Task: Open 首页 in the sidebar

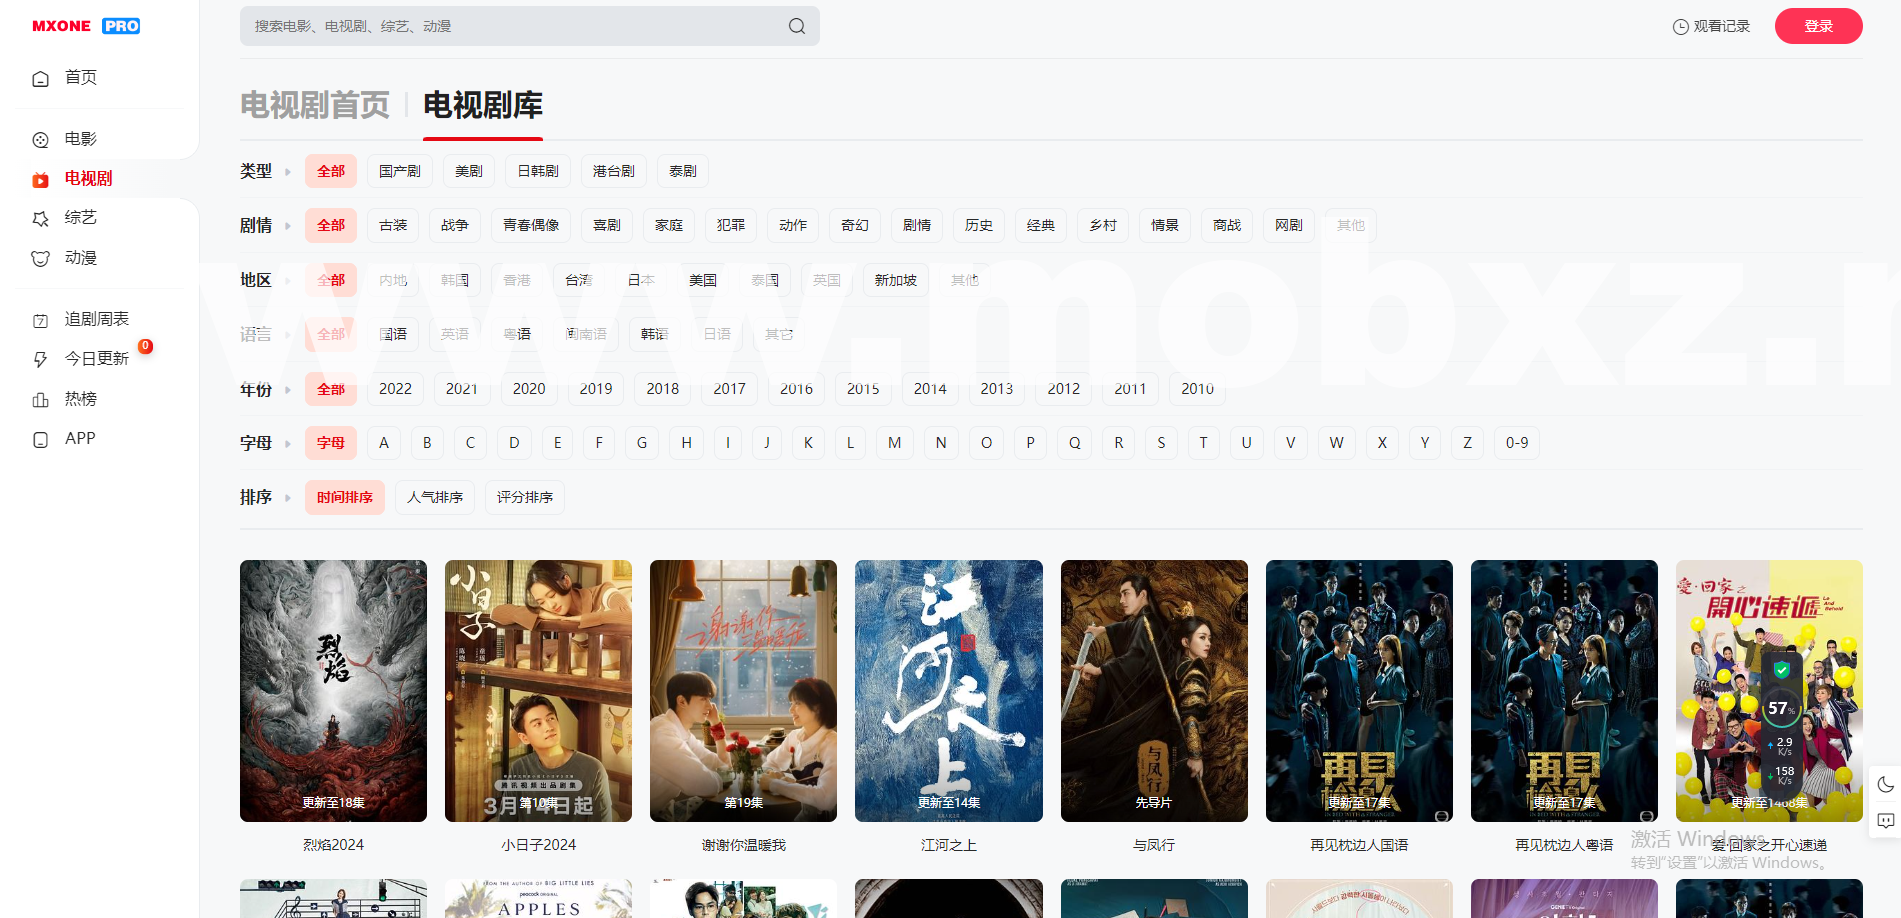Action: pos(81,78)
